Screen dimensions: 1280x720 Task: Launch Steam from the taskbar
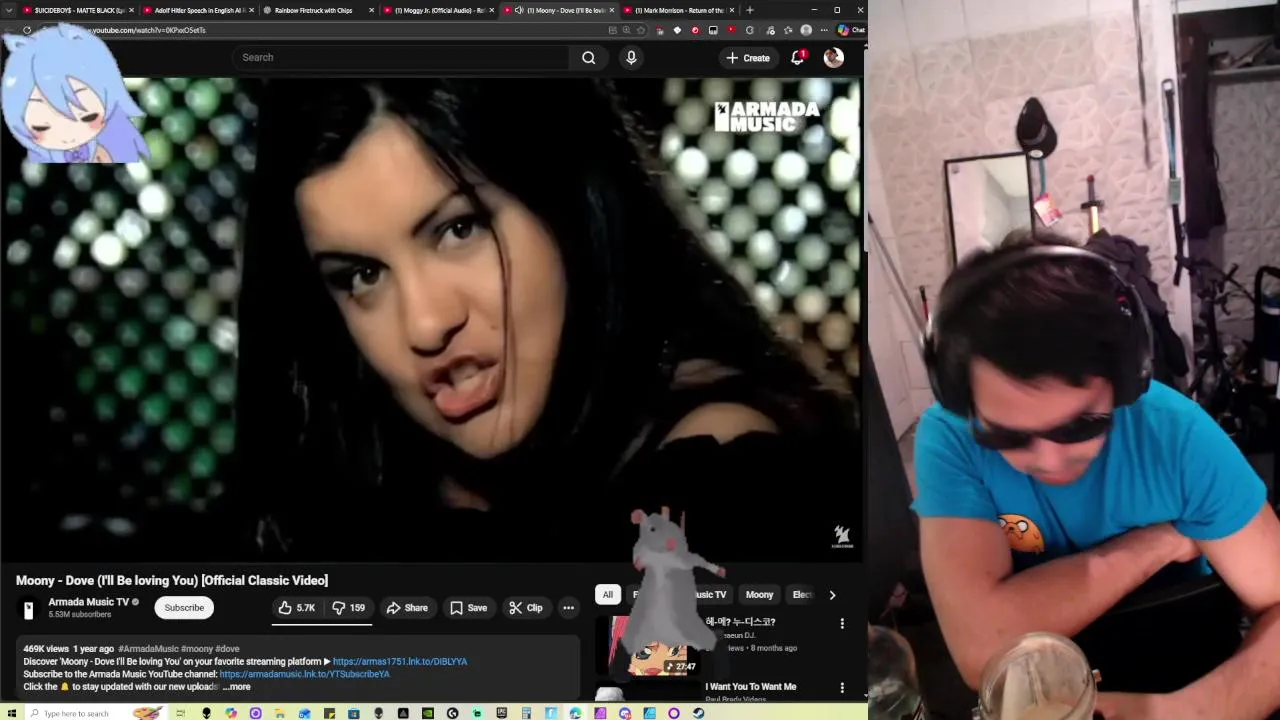698,713
